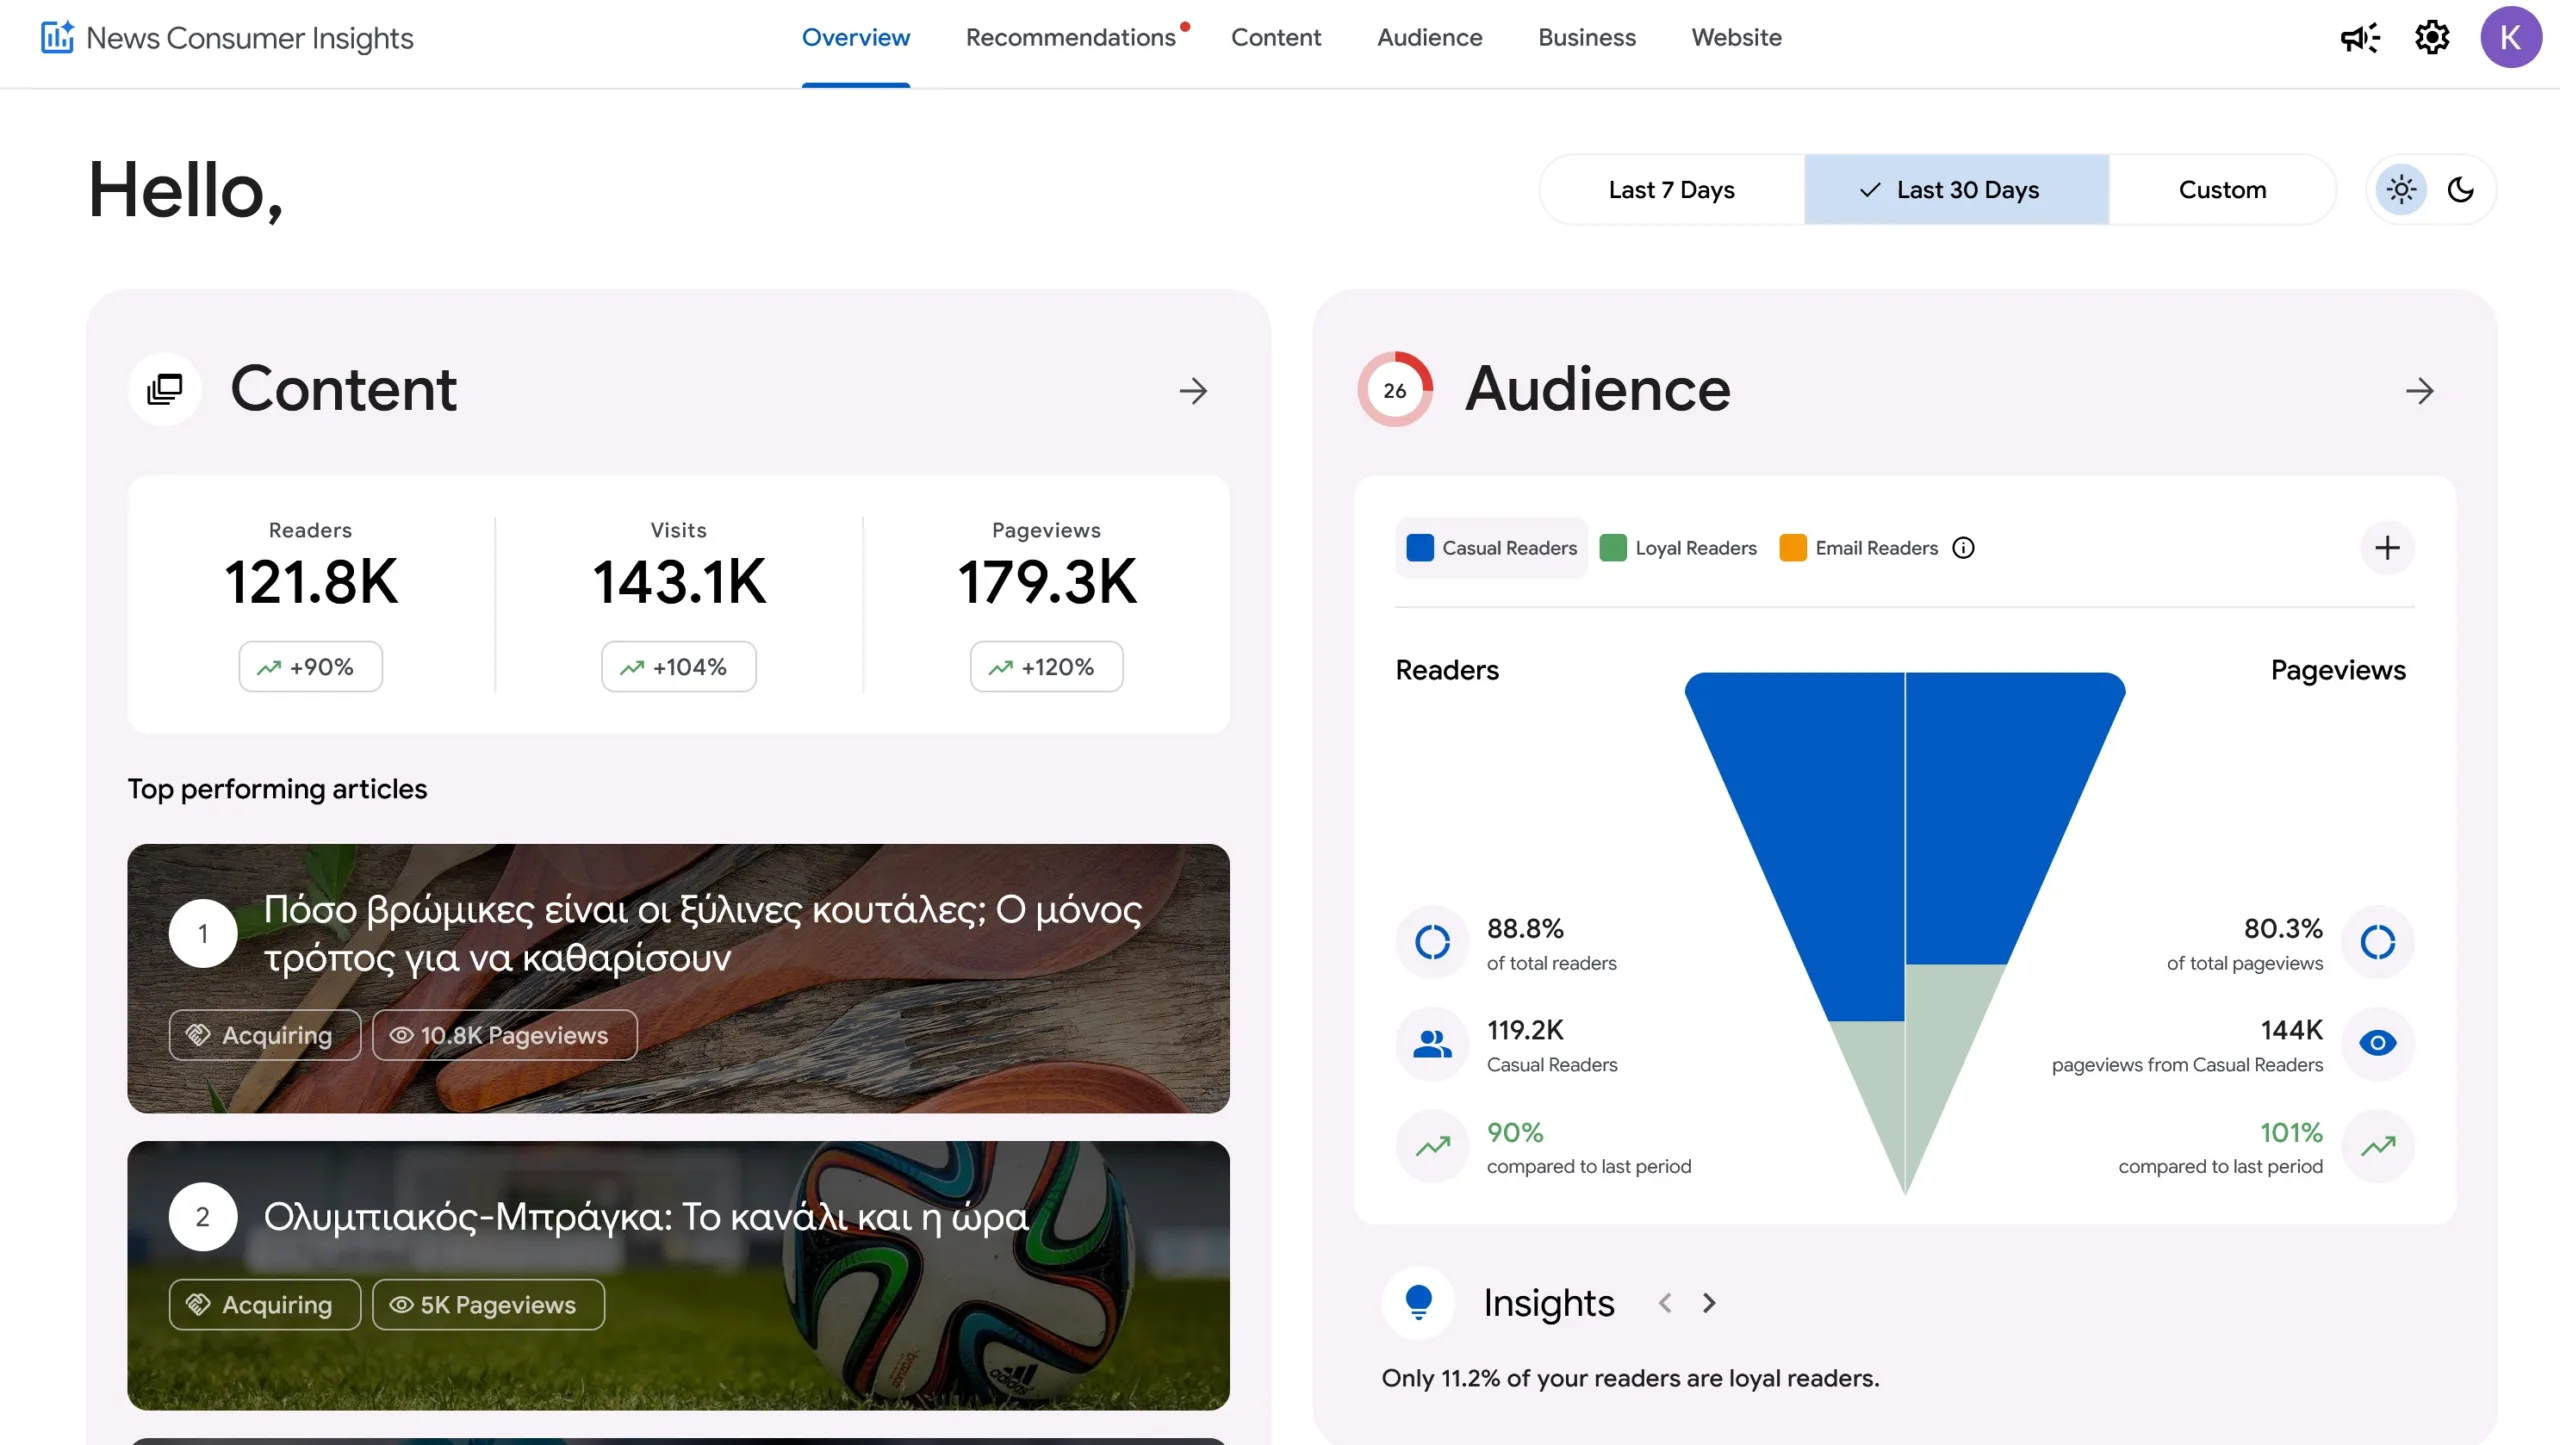The height and width of the screenshot is (1445, 2560).
Task: Click the 101% pageviews trend icon
Action: tap(2378, 1146)
